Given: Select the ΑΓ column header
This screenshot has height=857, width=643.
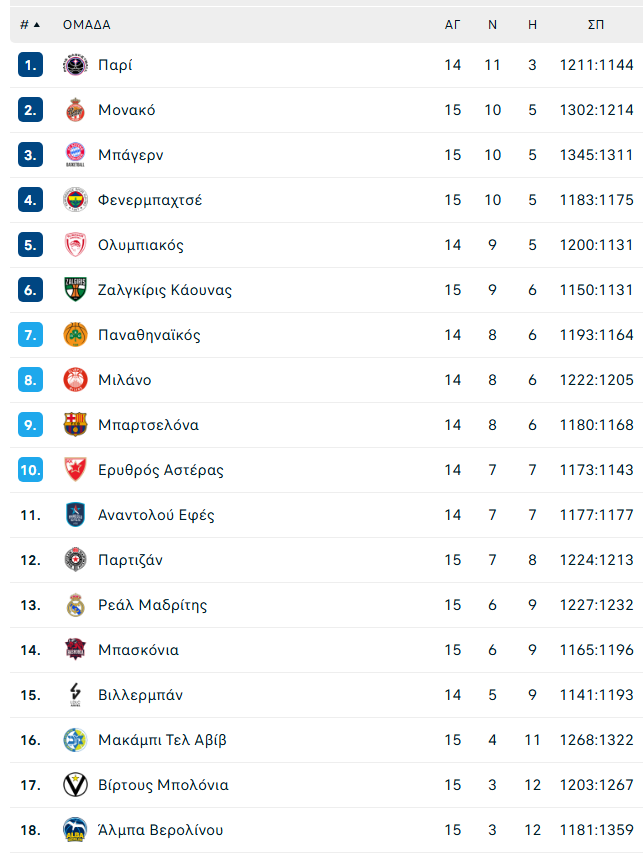Looking at the screenshot, I should pos(452,24).
